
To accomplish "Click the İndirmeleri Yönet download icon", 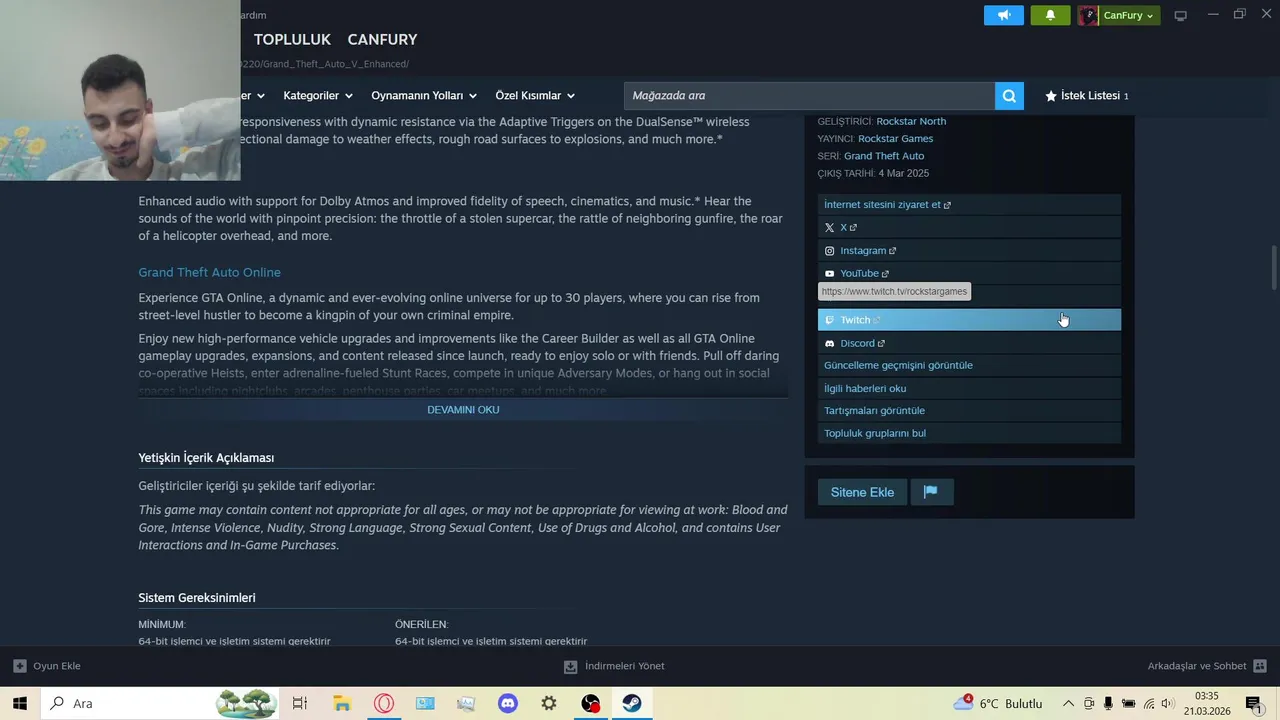I will coord(570,666).
